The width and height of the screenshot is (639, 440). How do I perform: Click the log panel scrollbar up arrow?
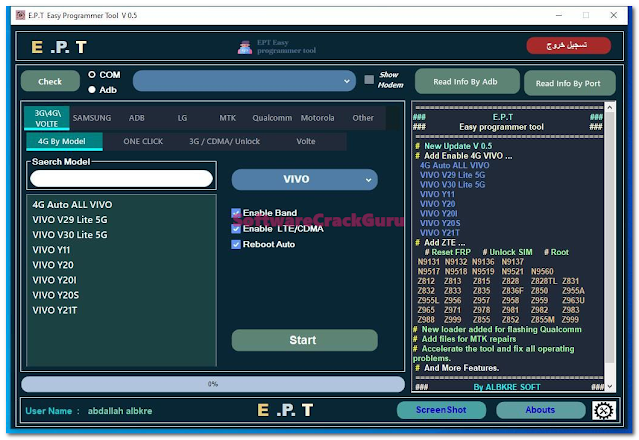point(610,108)
